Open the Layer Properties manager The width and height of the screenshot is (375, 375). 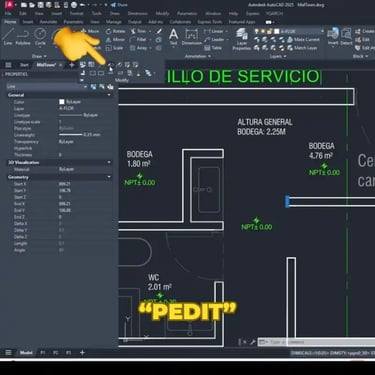[x=242, y=39]
